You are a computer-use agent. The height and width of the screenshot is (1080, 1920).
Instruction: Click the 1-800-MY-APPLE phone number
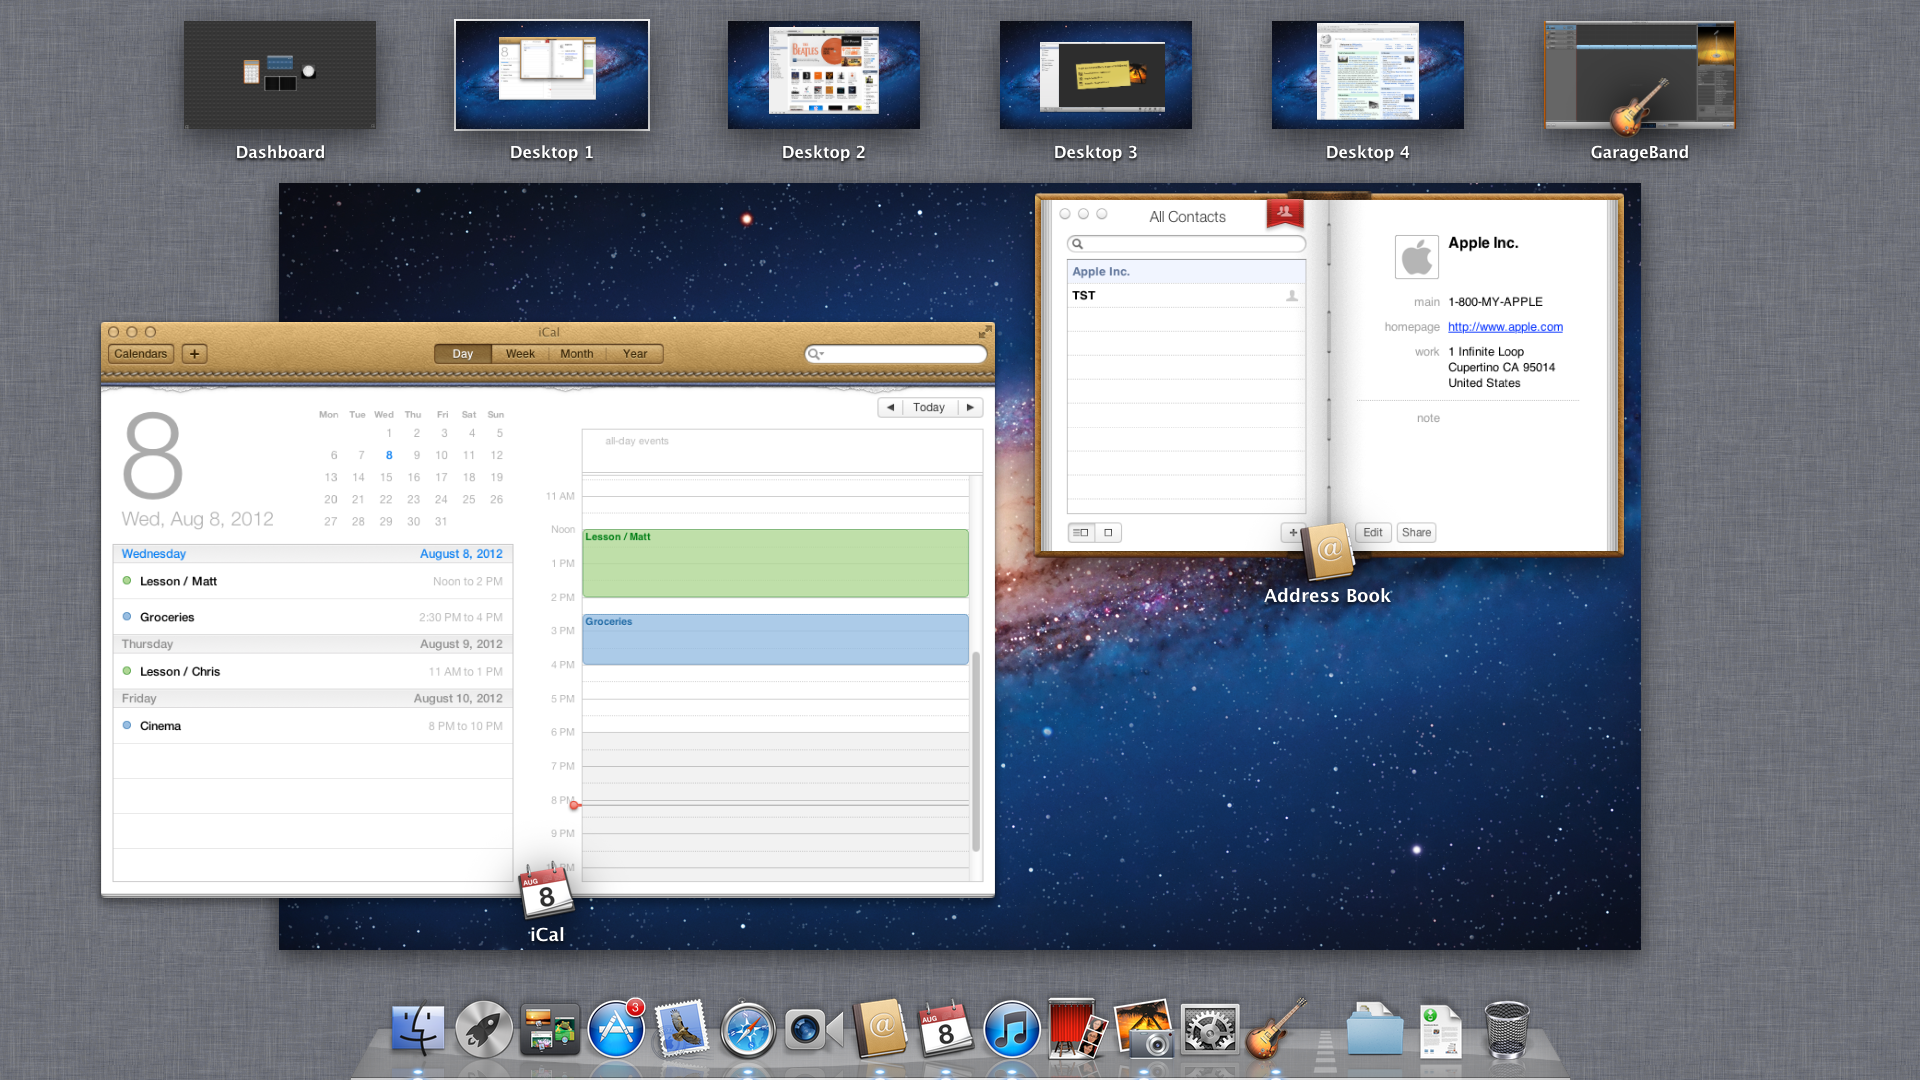1495,302
